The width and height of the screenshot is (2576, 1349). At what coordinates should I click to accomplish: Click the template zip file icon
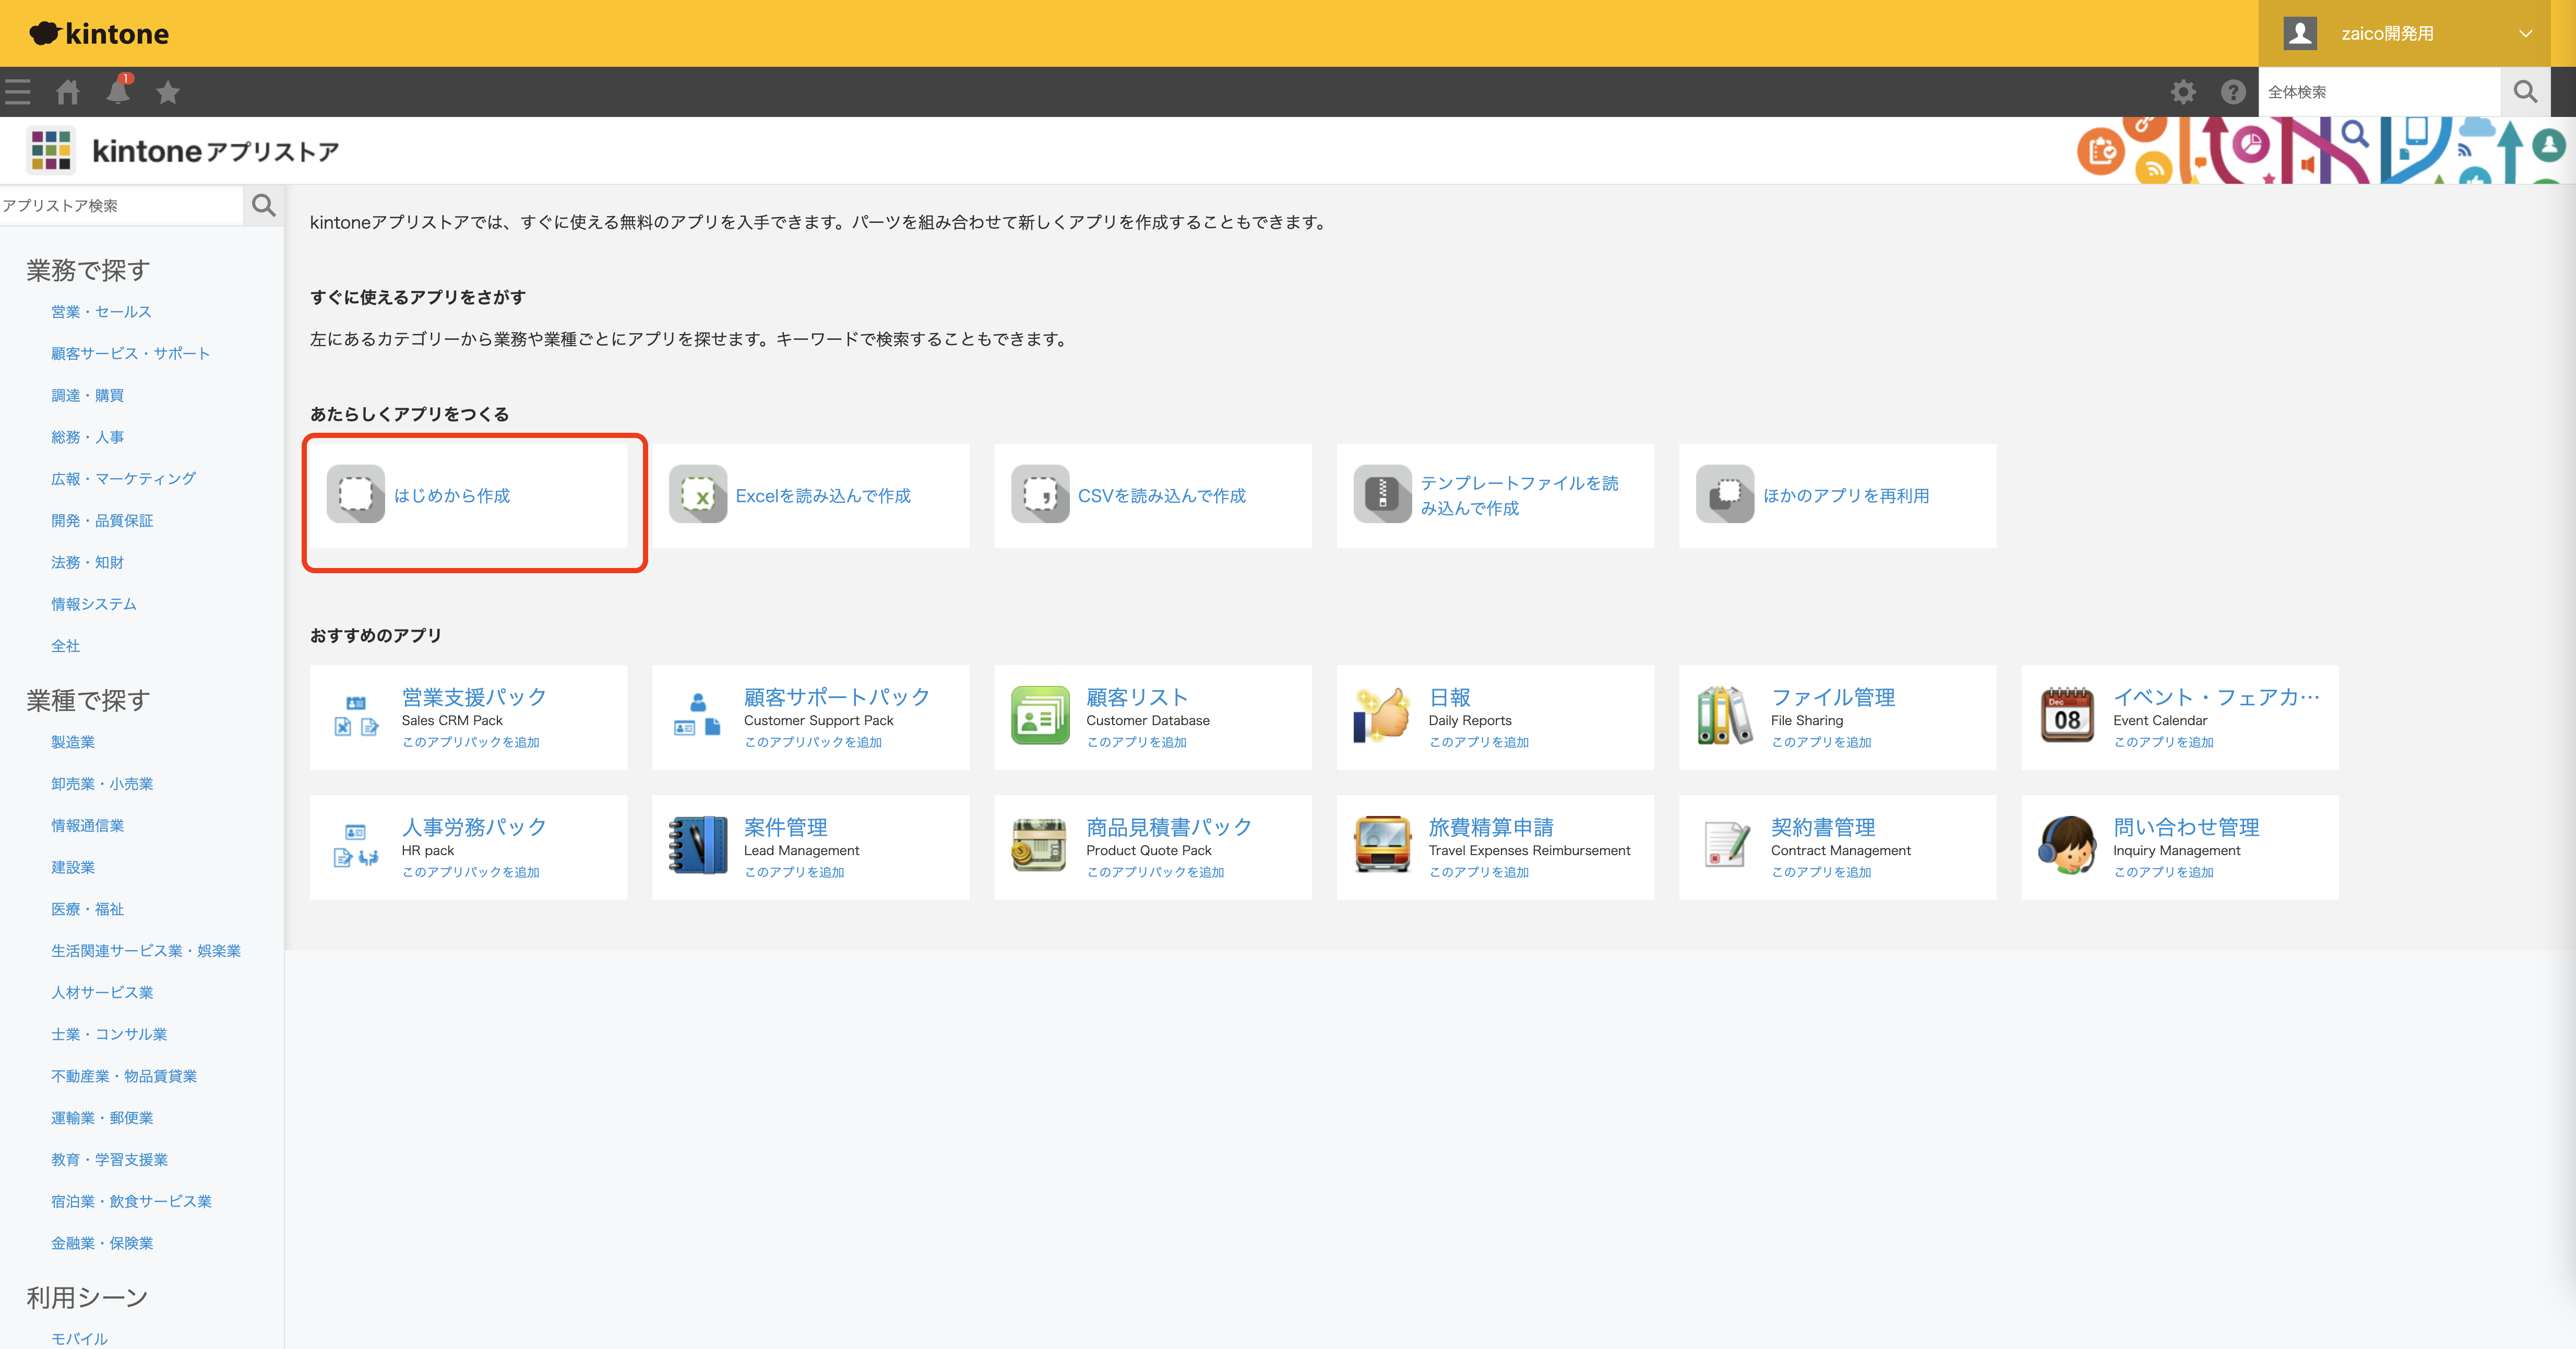(1382, 494)
